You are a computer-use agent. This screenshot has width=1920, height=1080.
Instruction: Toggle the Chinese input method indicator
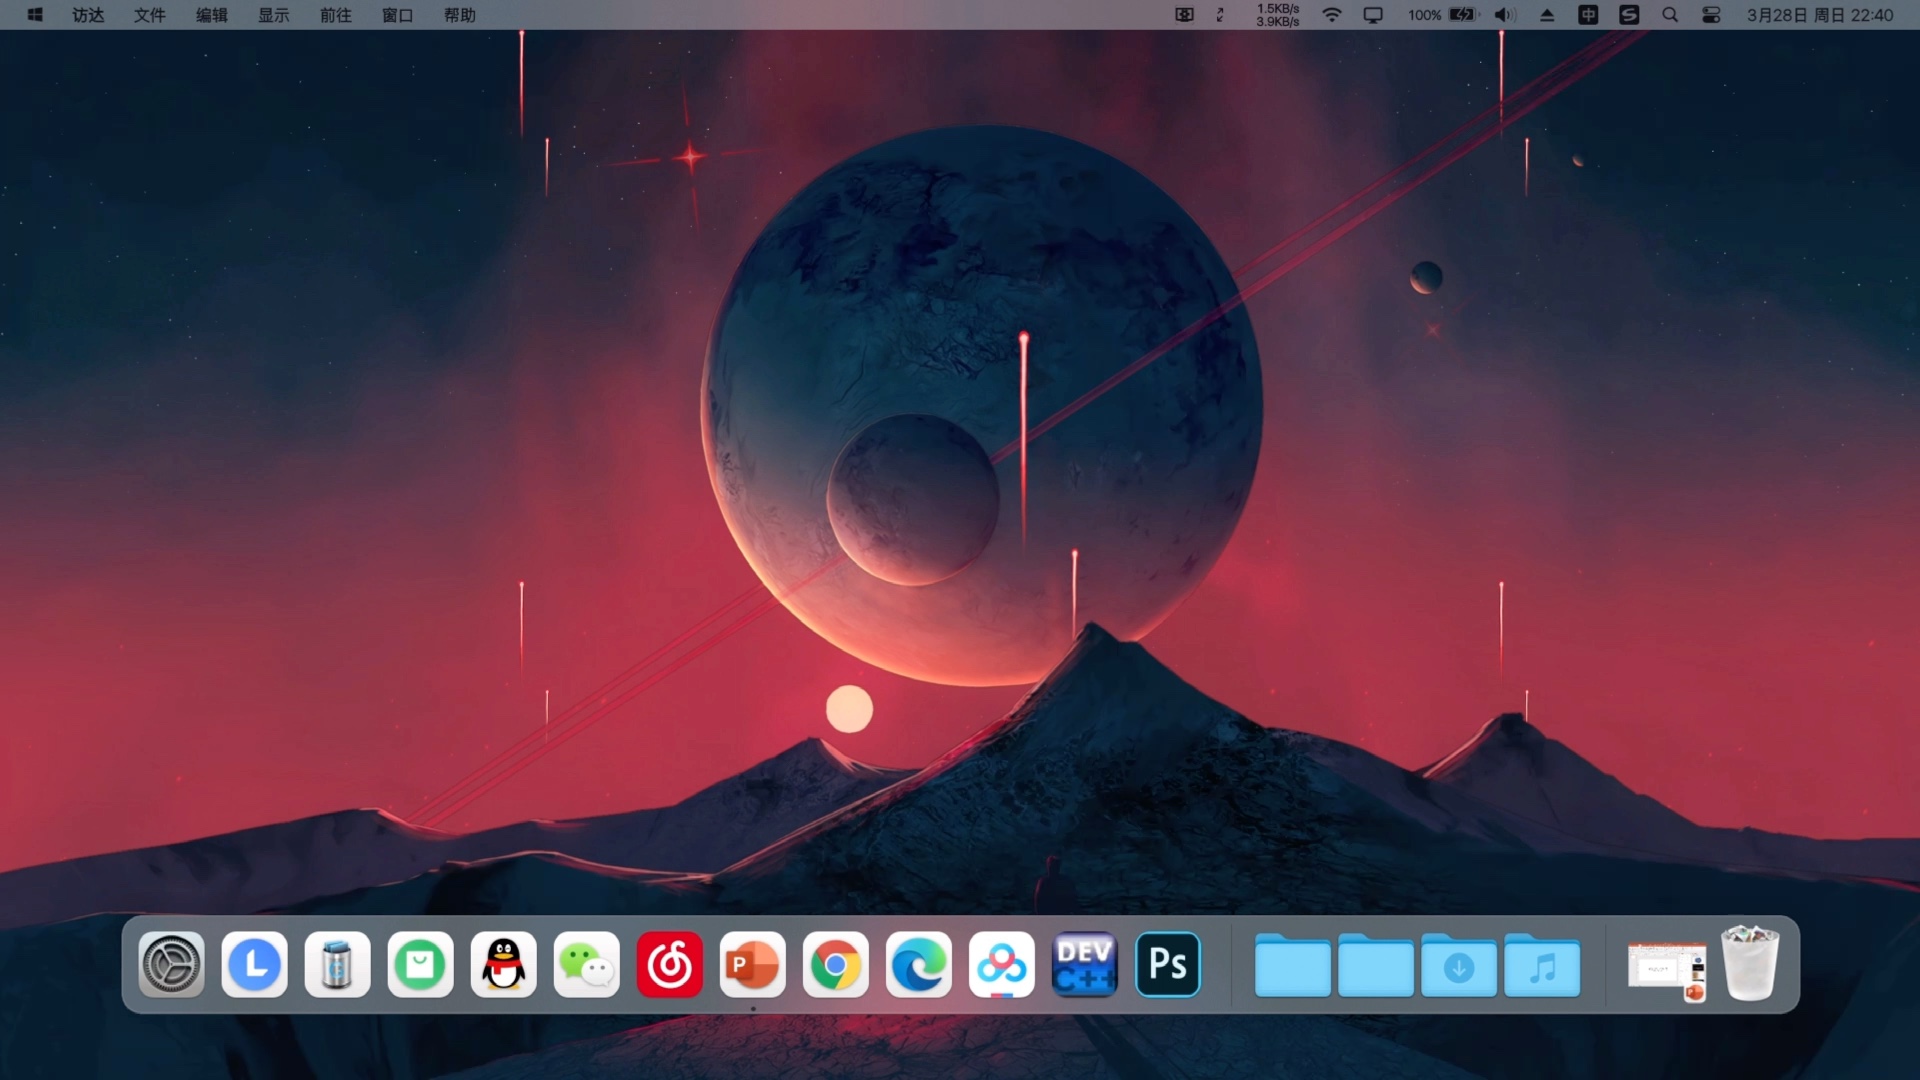click(1588, 15)
